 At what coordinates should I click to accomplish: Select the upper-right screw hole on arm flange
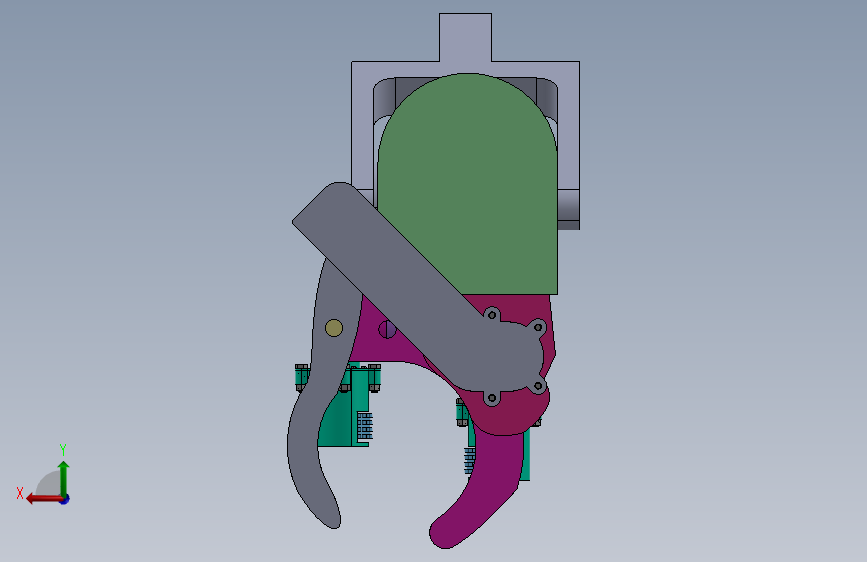pos(537,327)
